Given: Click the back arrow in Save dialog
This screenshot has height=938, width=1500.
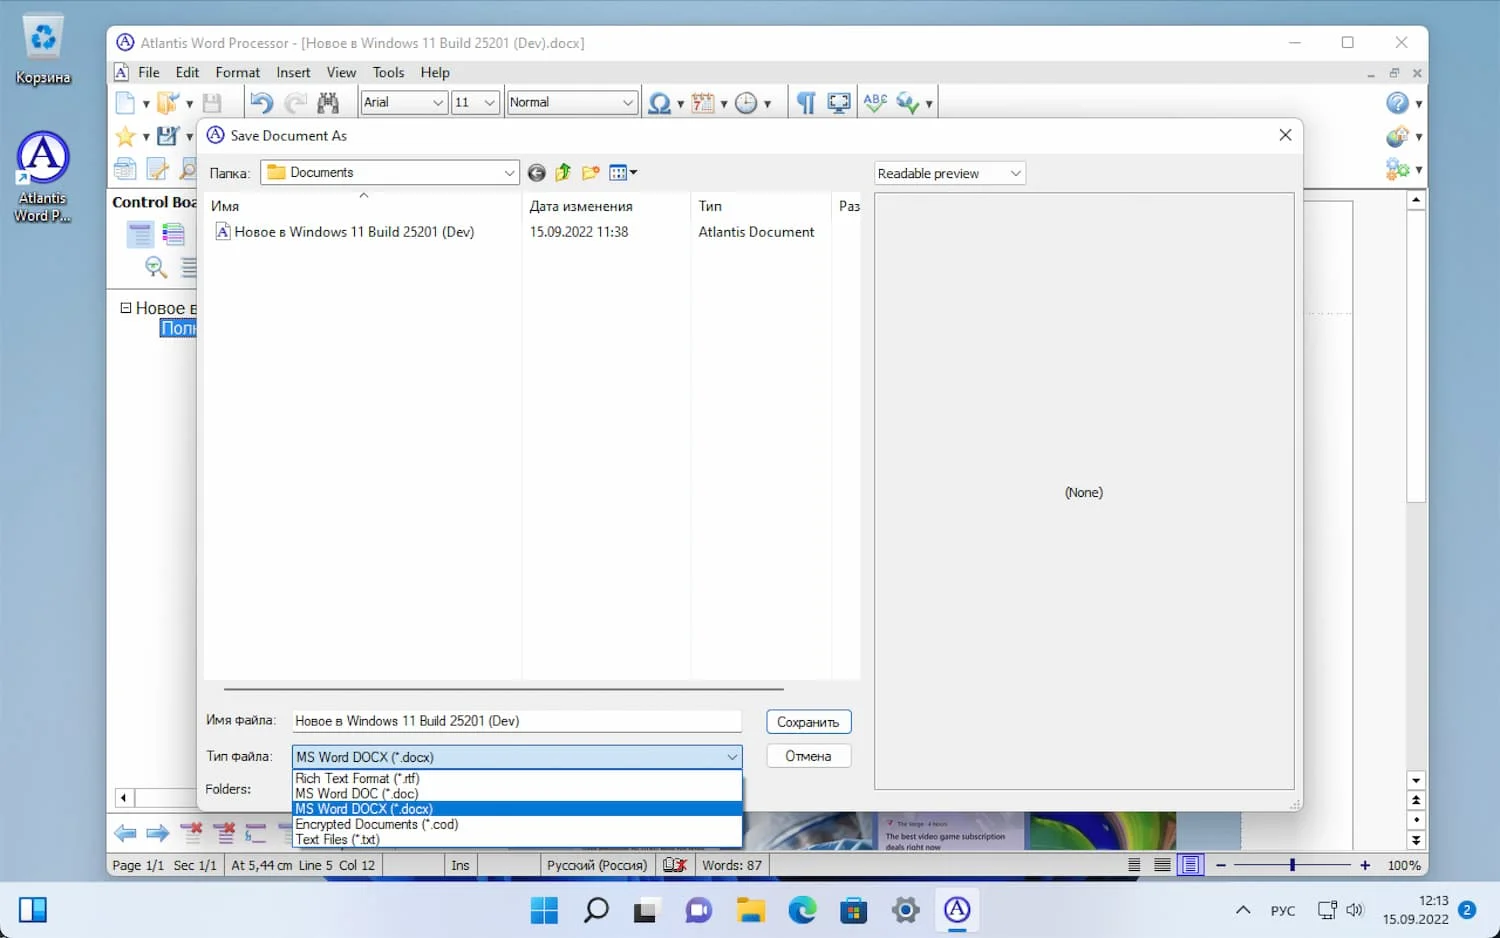Looking at the screenshot, I should click(x=536, y=173).
